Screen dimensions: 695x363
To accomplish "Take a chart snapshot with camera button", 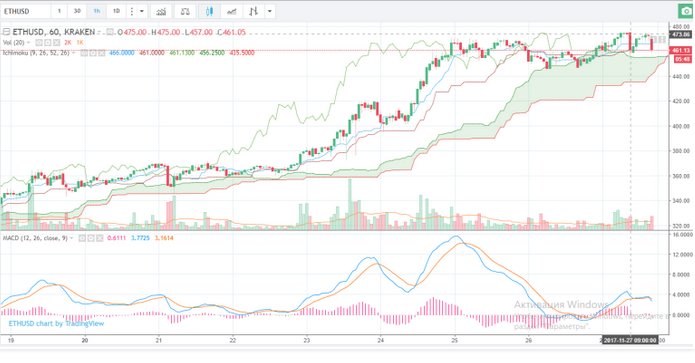I will pos(686,12).
